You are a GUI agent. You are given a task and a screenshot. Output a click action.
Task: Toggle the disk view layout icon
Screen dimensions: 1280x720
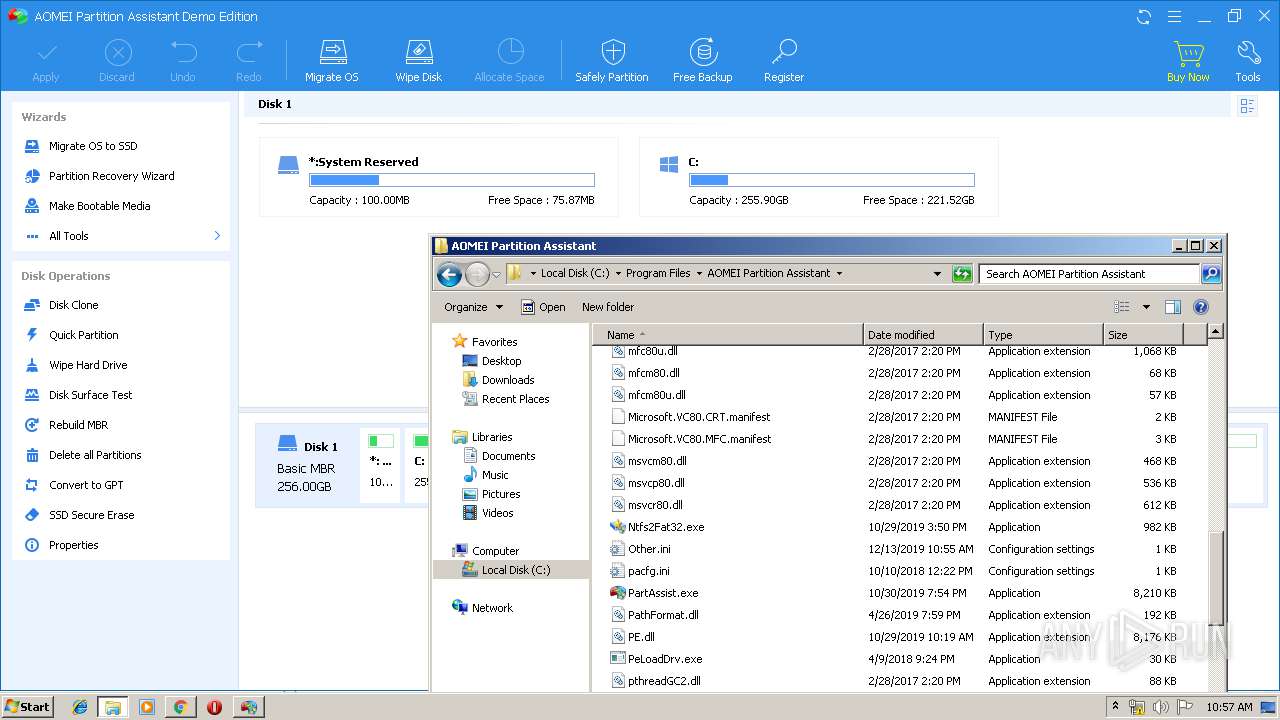coord(1247,105)
